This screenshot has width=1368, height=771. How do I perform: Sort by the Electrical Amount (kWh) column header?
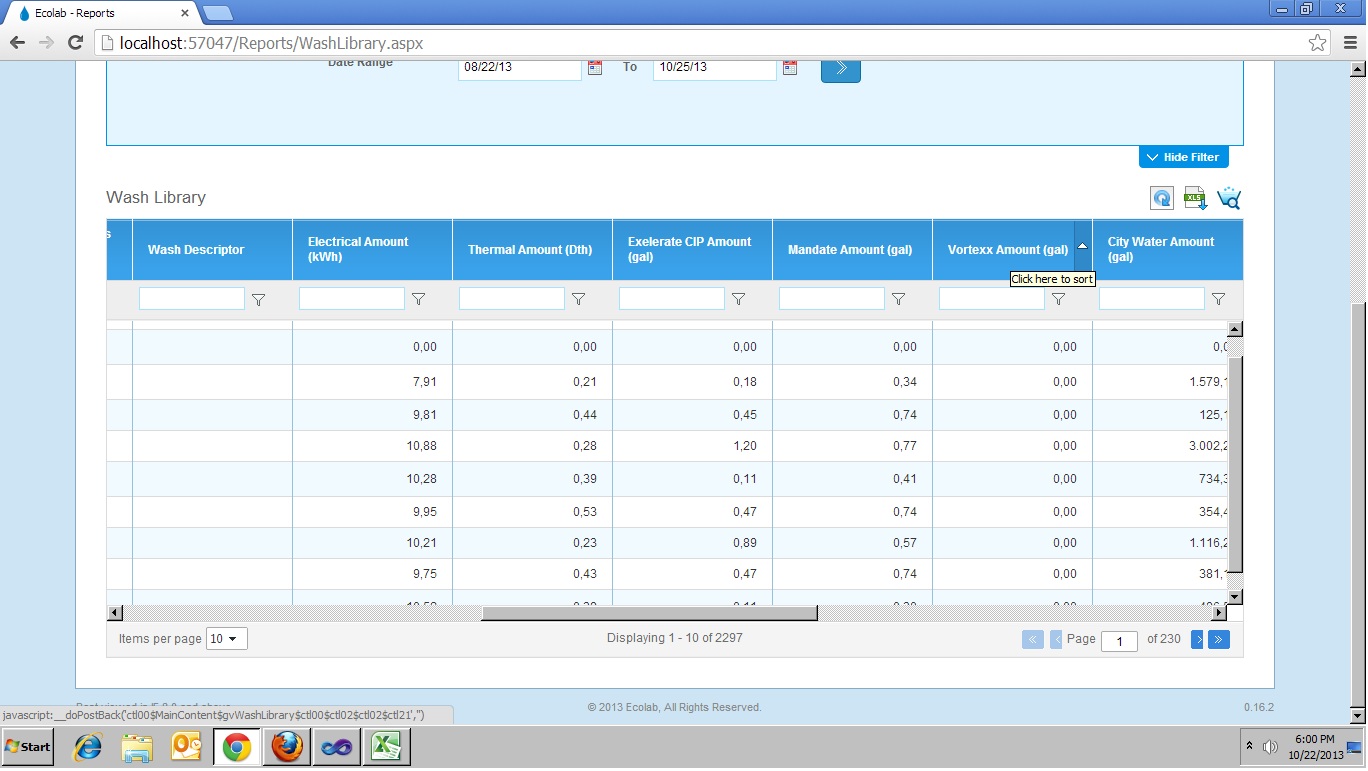click(358, 249)
